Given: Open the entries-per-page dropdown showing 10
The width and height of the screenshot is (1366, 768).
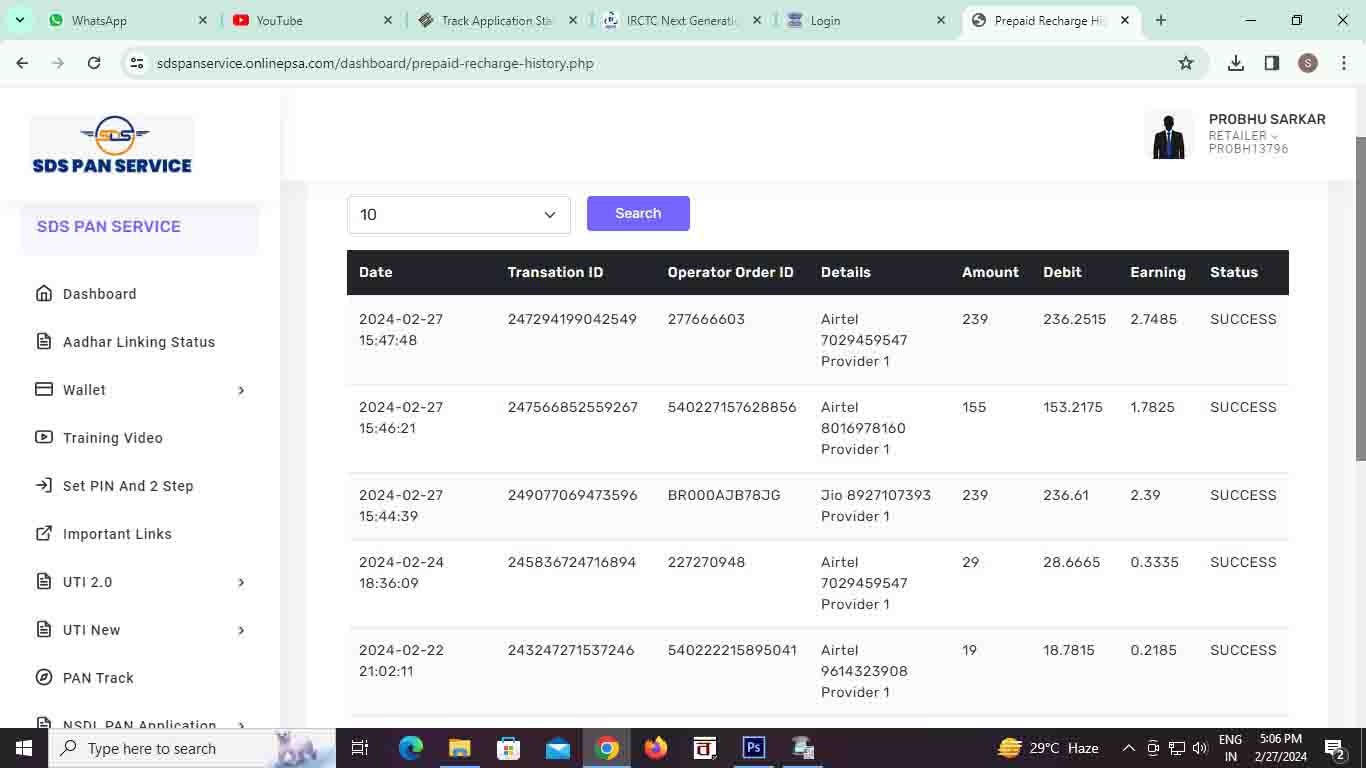Looking at the screenshot, I should coord(458,215).
